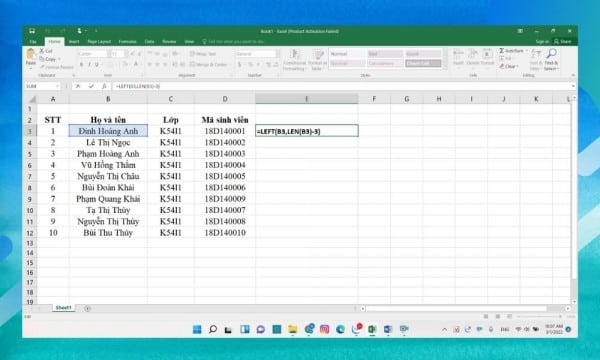Switch to Page Layout view in status bar

tap(497, 317)
